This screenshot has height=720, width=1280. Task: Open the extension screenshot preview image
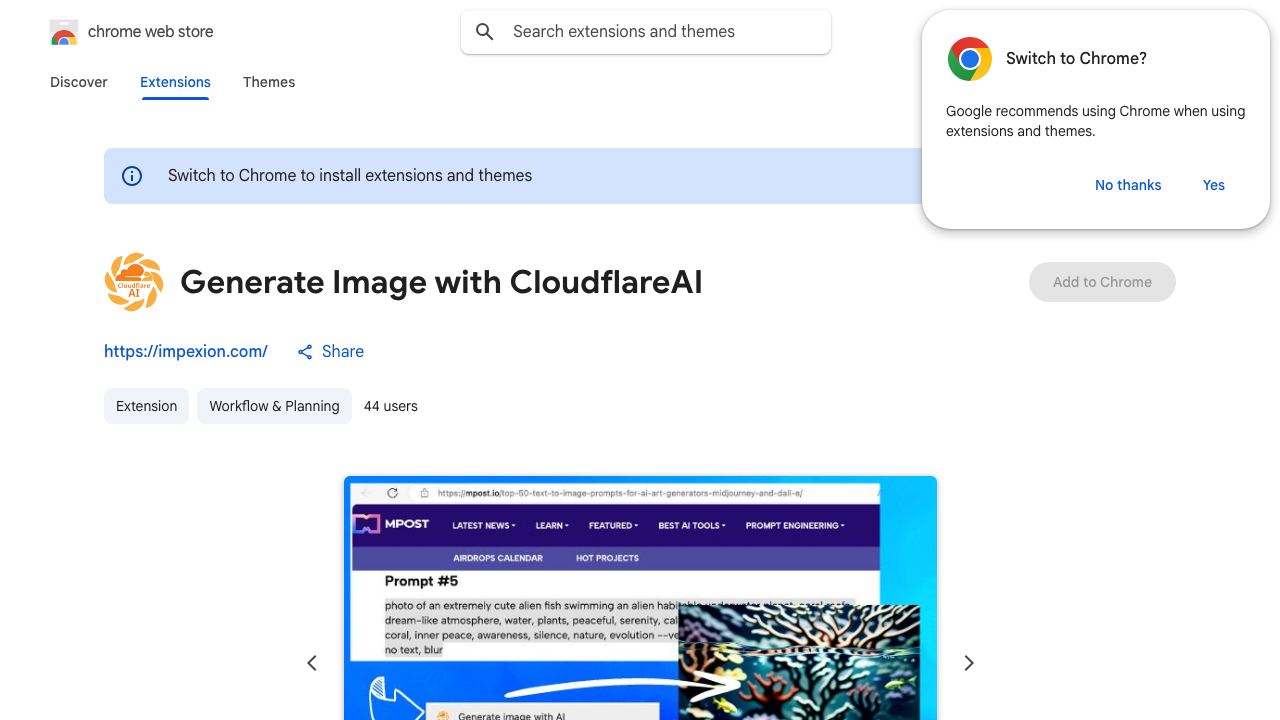point(640,598)
